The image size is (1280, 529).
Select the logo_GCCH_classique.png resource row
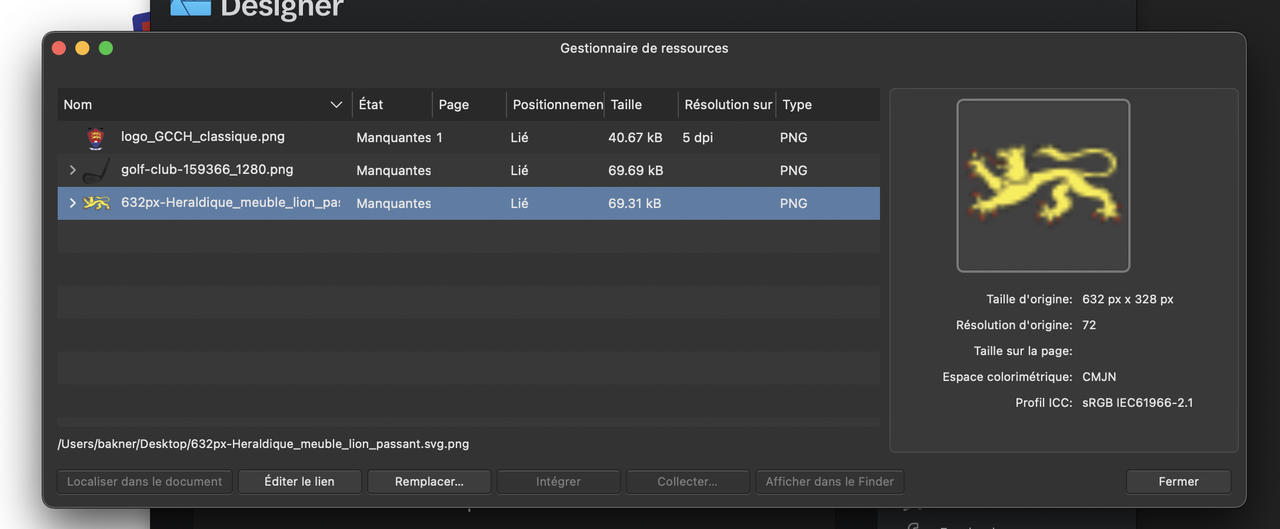[x=468, y=137]
